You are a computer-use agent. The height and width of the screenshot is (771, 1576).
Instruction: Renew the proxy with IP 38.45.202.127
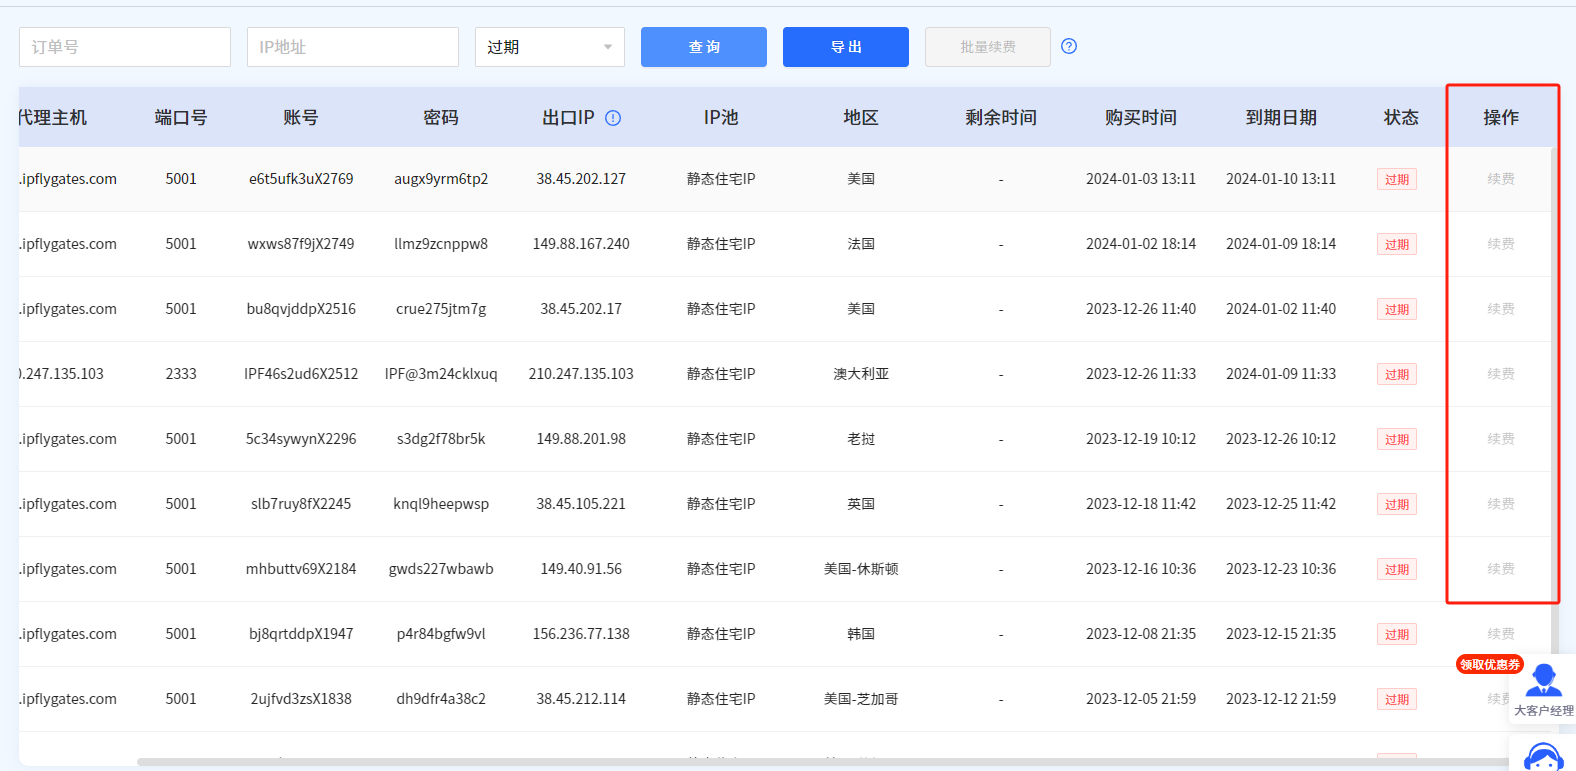[x=1500, y=179]
